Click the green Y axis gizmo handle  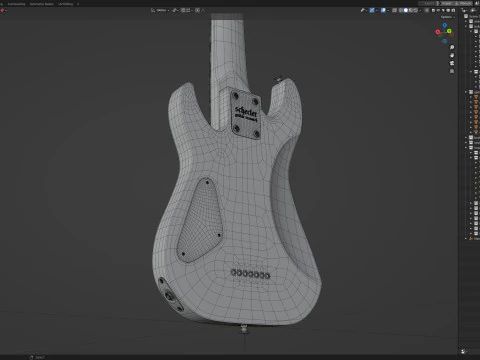(449, 31)
